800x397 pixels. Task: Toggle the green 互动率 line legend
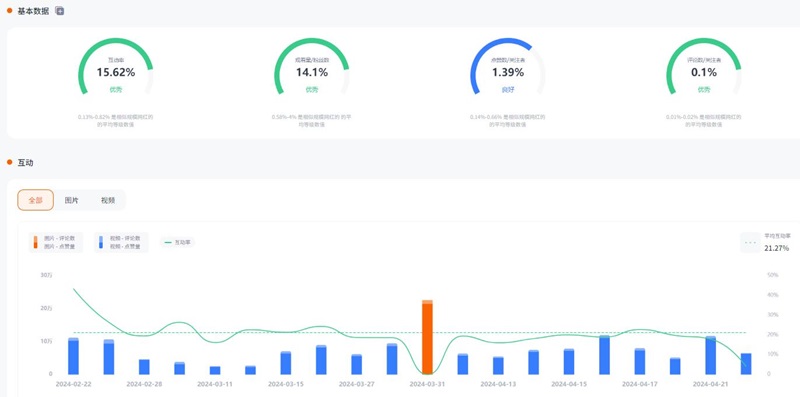pos(177,242)
